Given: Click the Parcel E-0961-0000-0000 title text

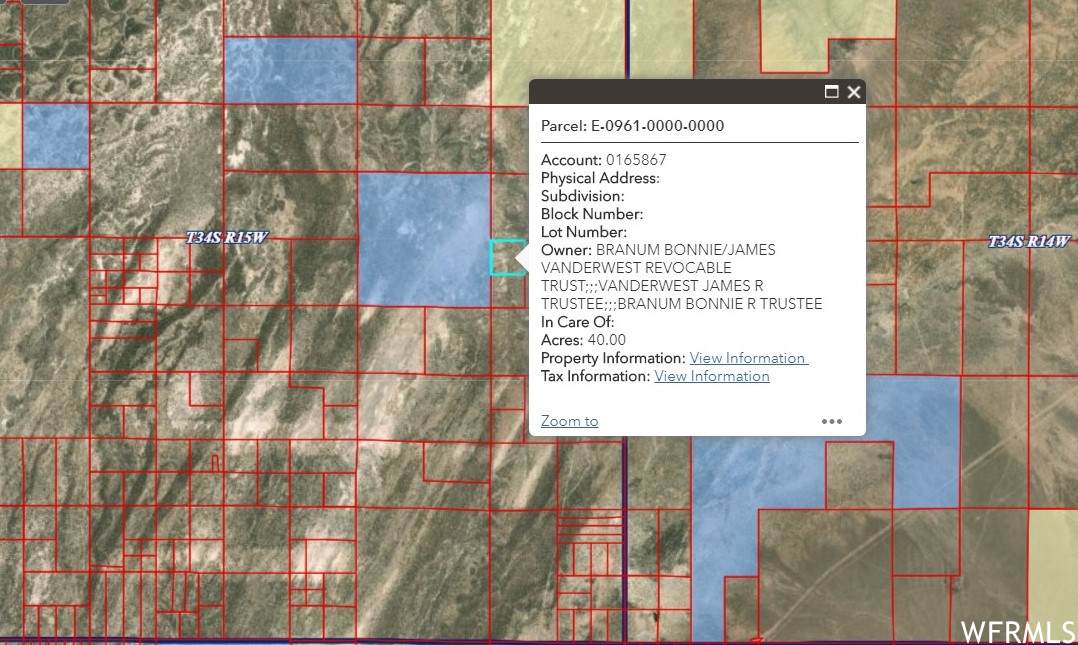Looking at the screenshot, I should [x=632, y=126].
